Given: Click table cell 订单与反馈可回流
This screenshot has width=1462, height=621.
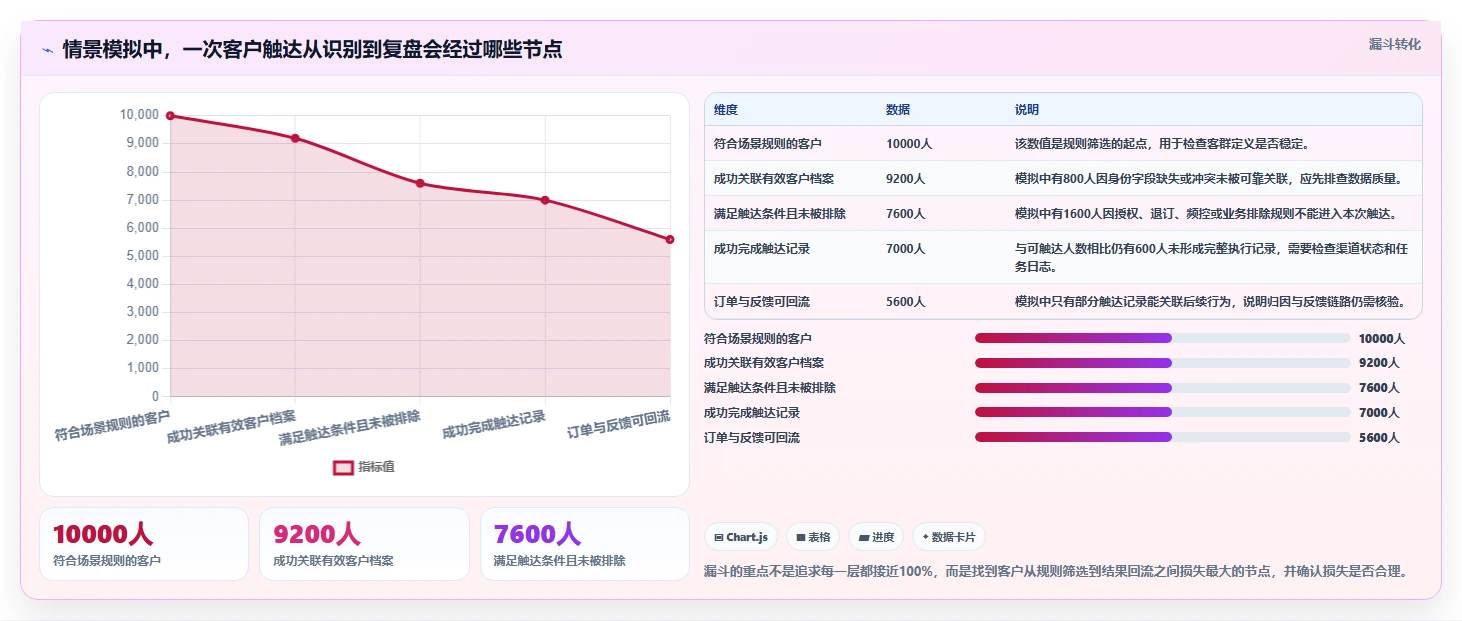Looking at the screenshot, I should [762, 301].
